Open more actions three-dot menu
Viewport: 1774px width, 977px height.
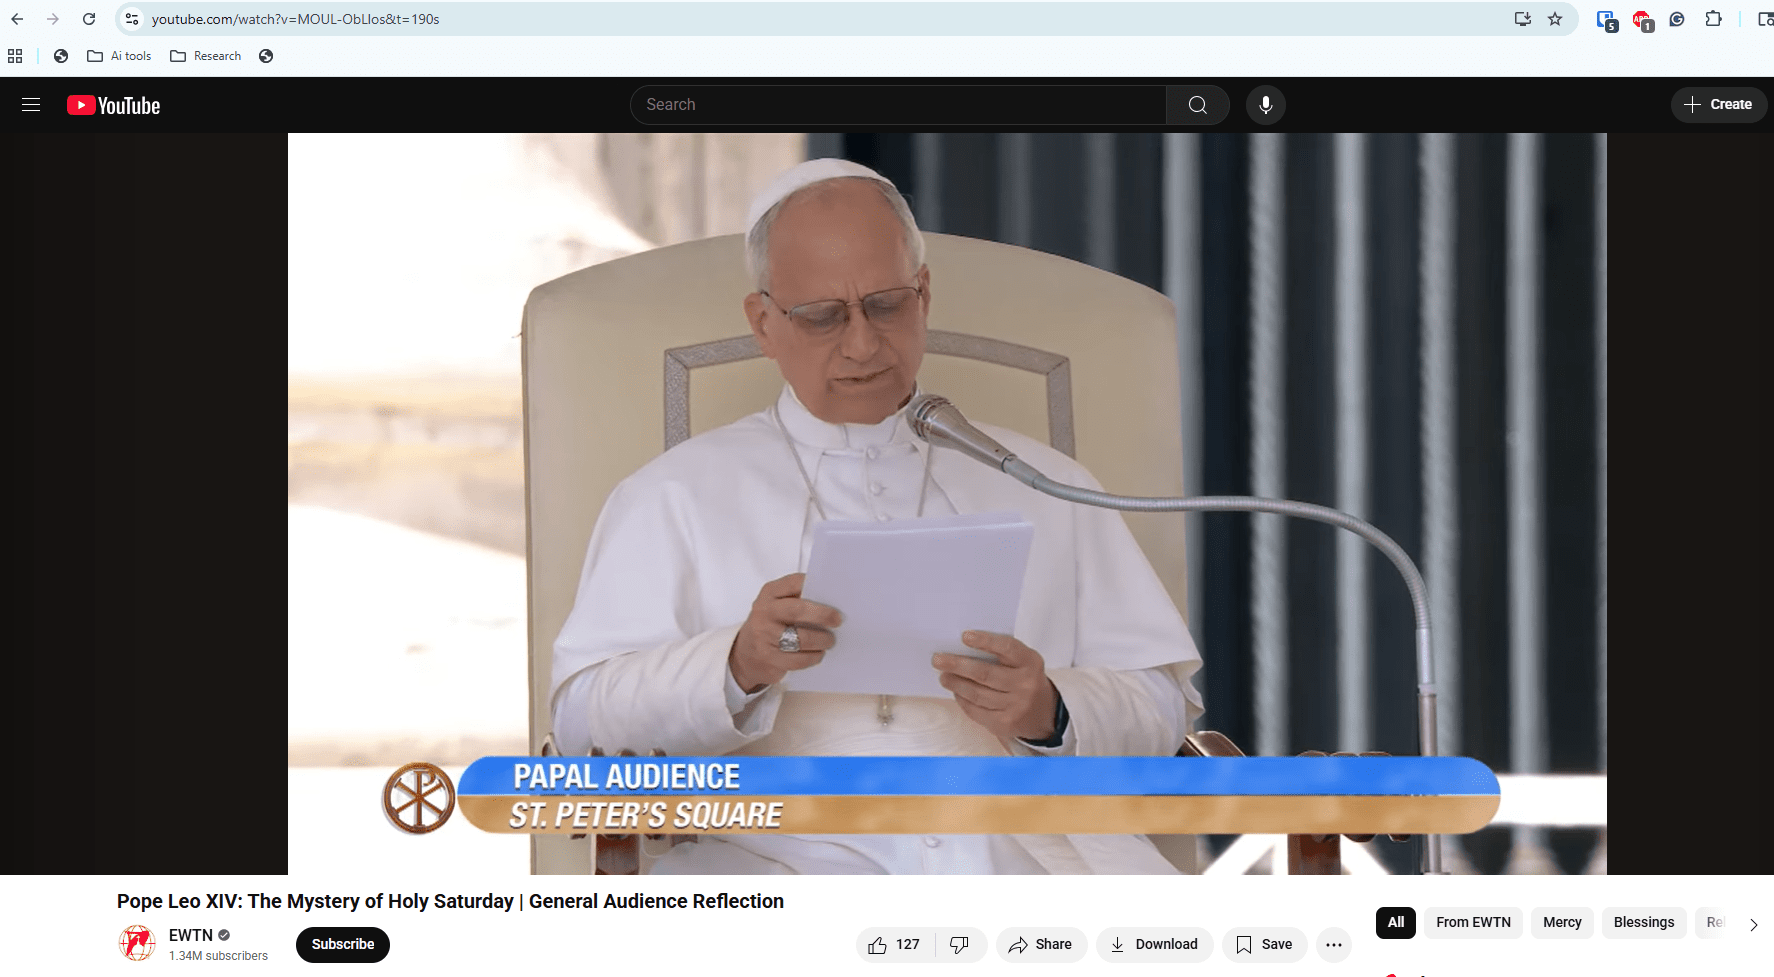click(1334, 945)
